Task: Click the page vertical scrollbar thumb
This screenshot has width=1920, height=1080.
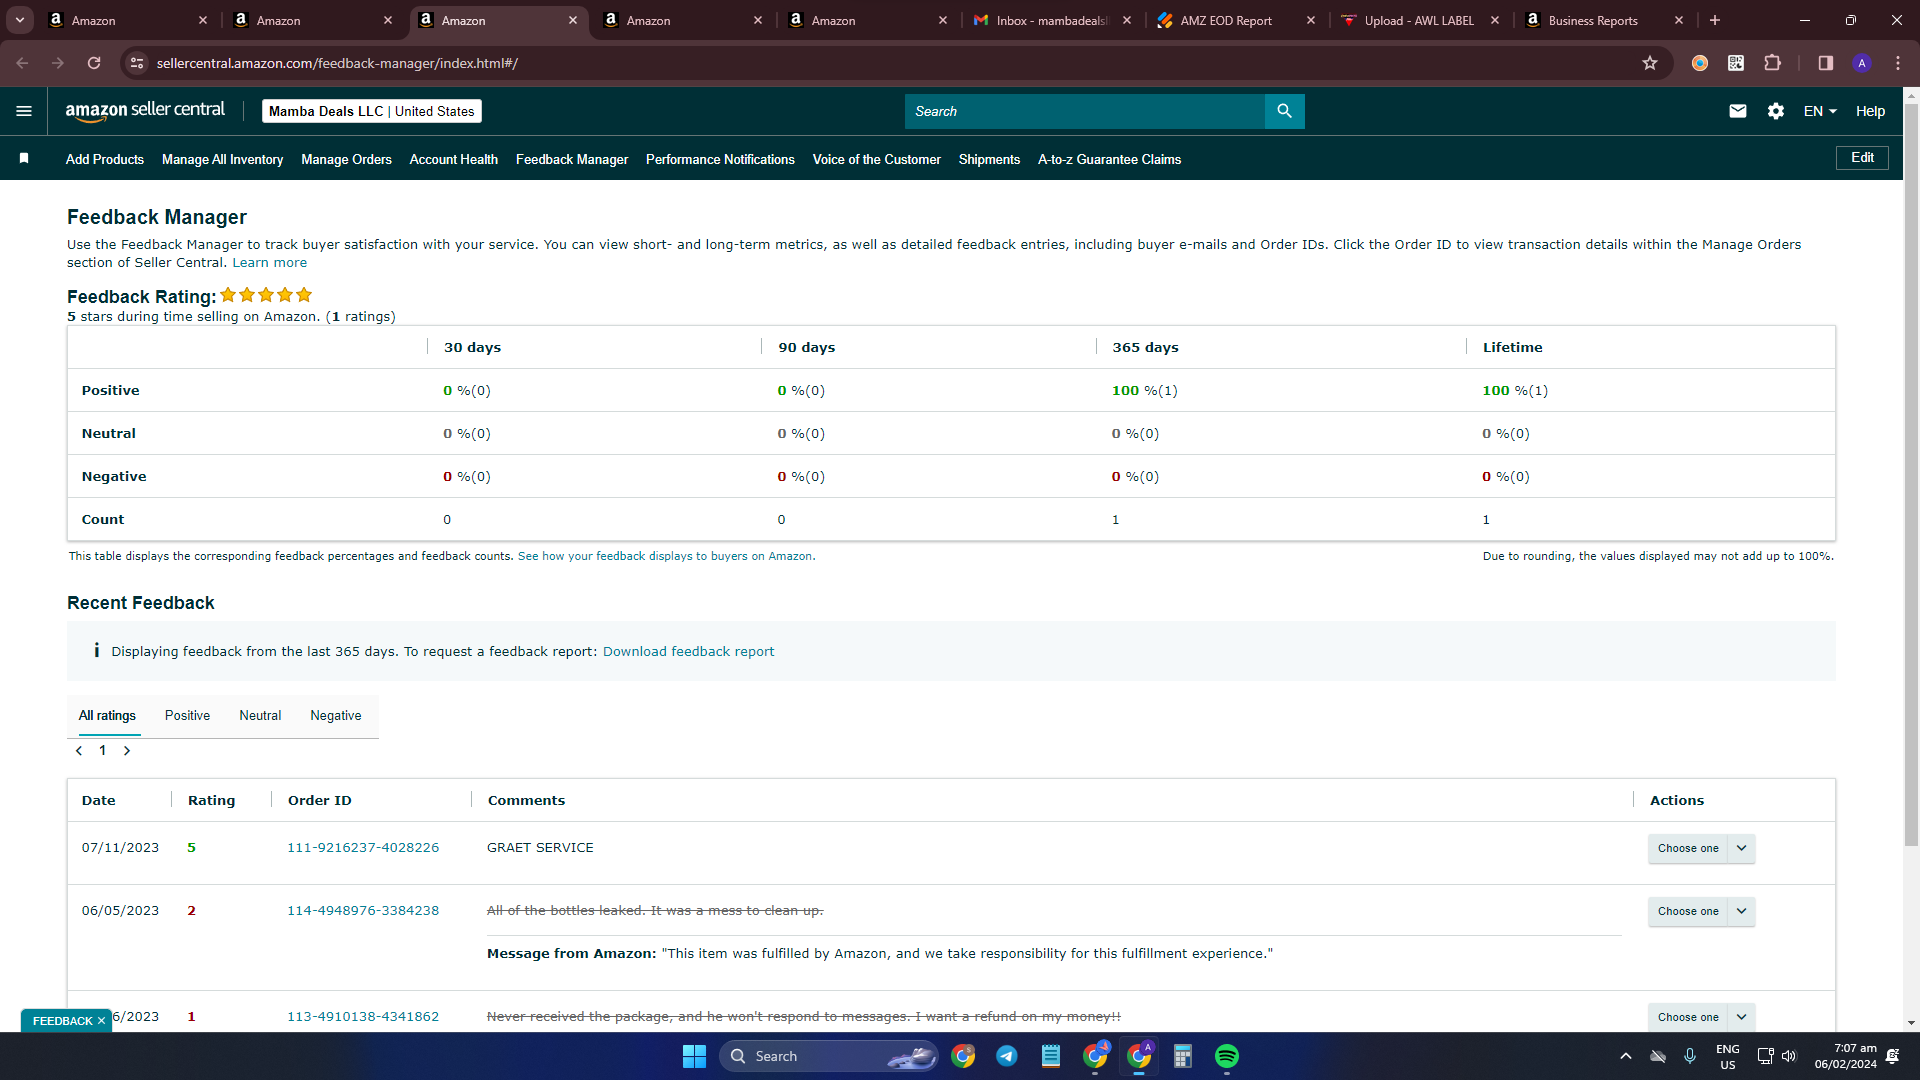Action: click(1911, 470)
